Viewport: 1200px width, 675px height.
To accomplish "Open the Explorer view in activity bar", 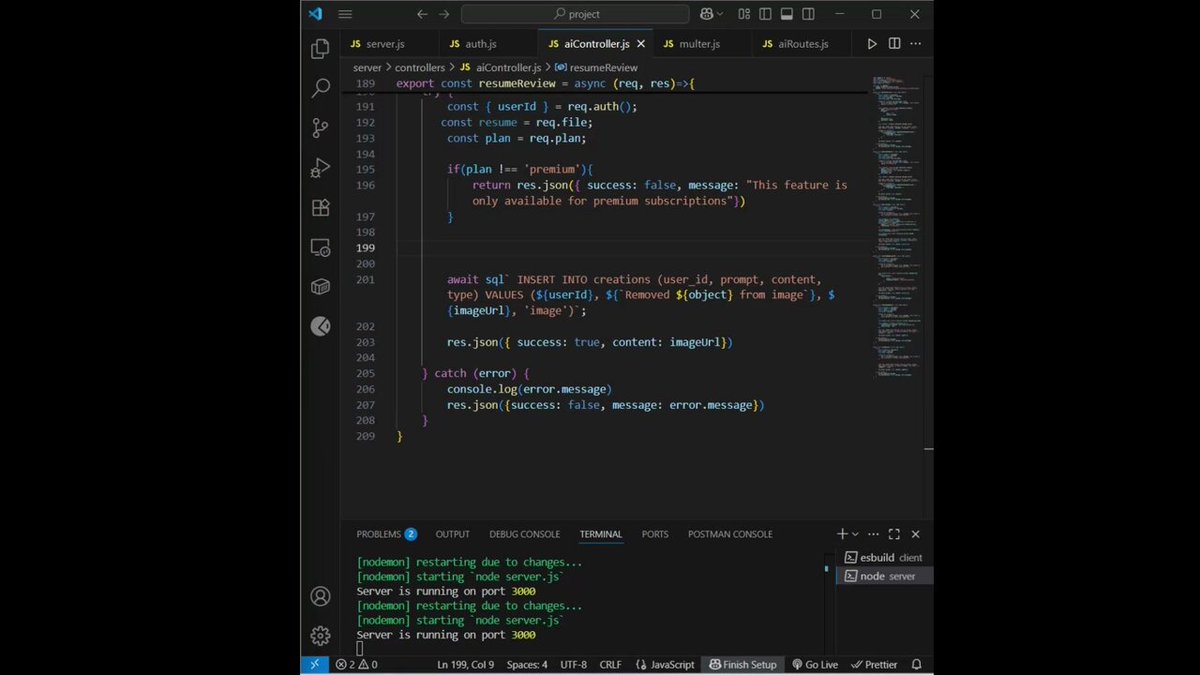I will click(x=320, y=49).
